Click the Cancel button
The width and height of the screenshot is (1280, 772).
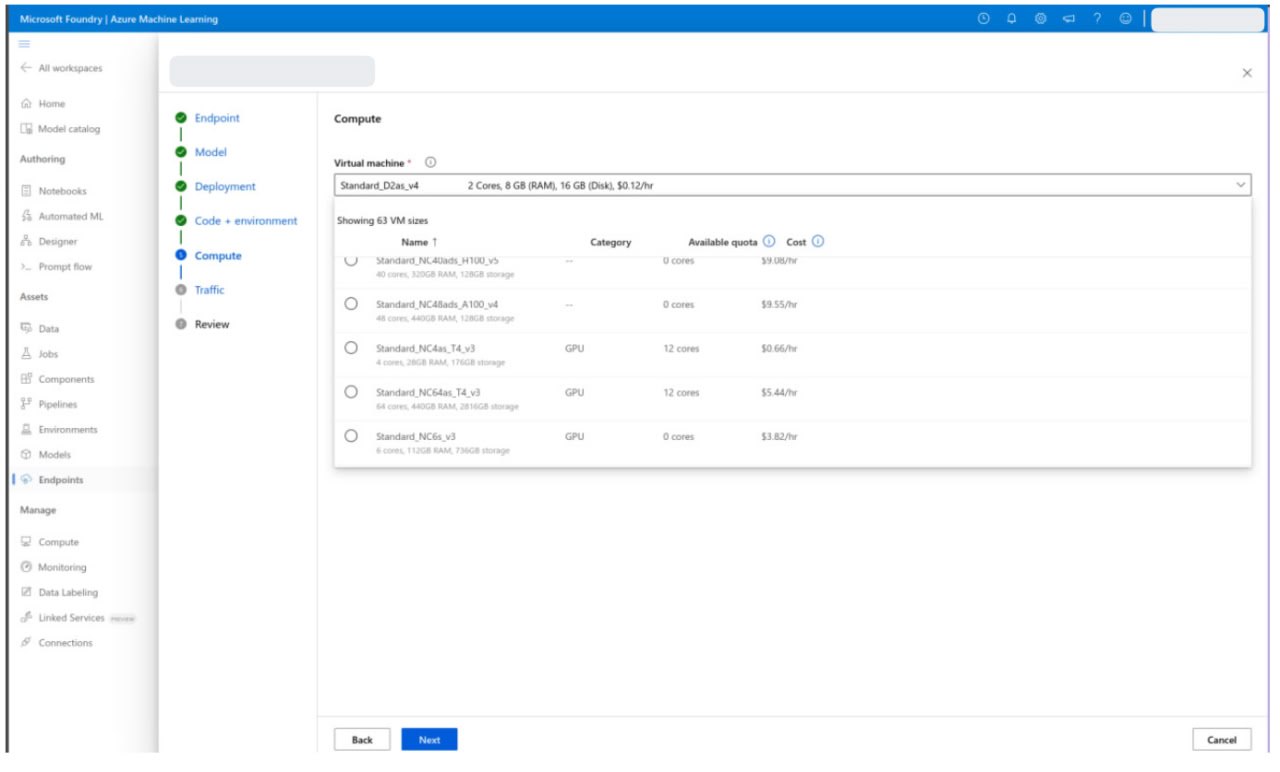pyautogui.click(x=1222, y=740)
